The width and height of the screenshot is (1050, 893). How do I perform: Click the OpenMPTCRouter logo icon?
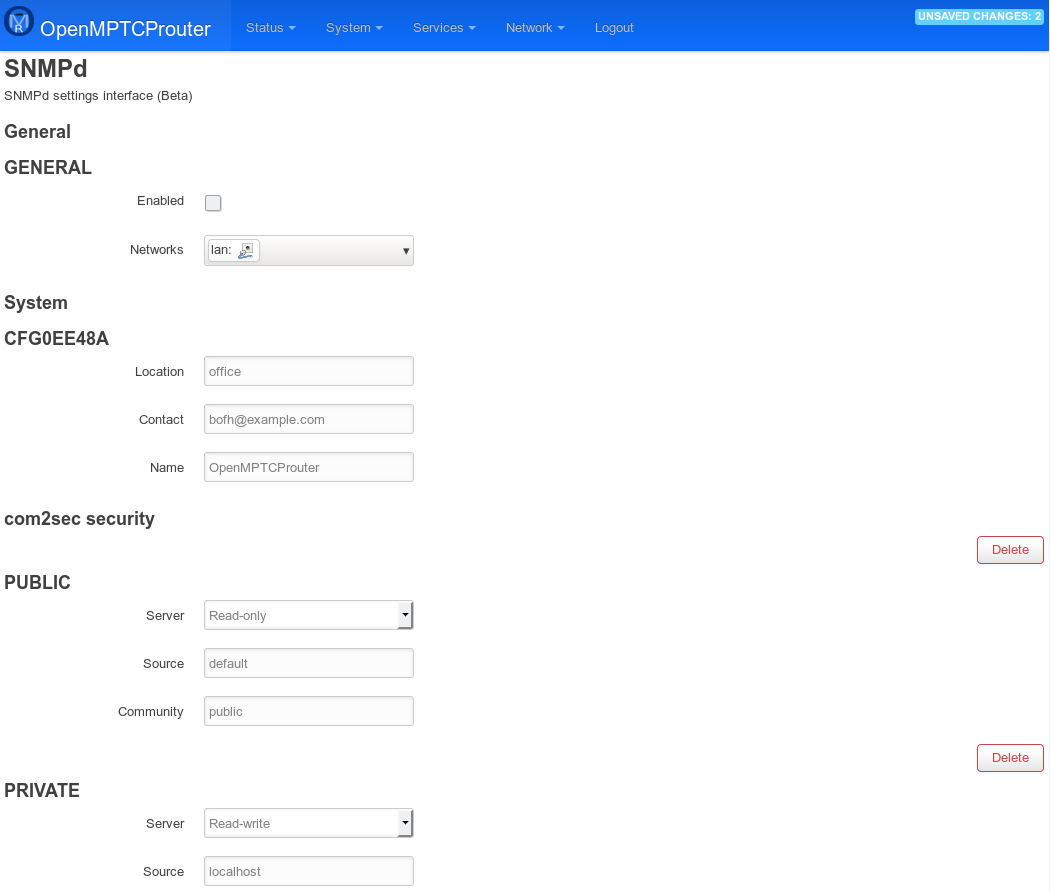pyautogui.click(x=19, y=21)
